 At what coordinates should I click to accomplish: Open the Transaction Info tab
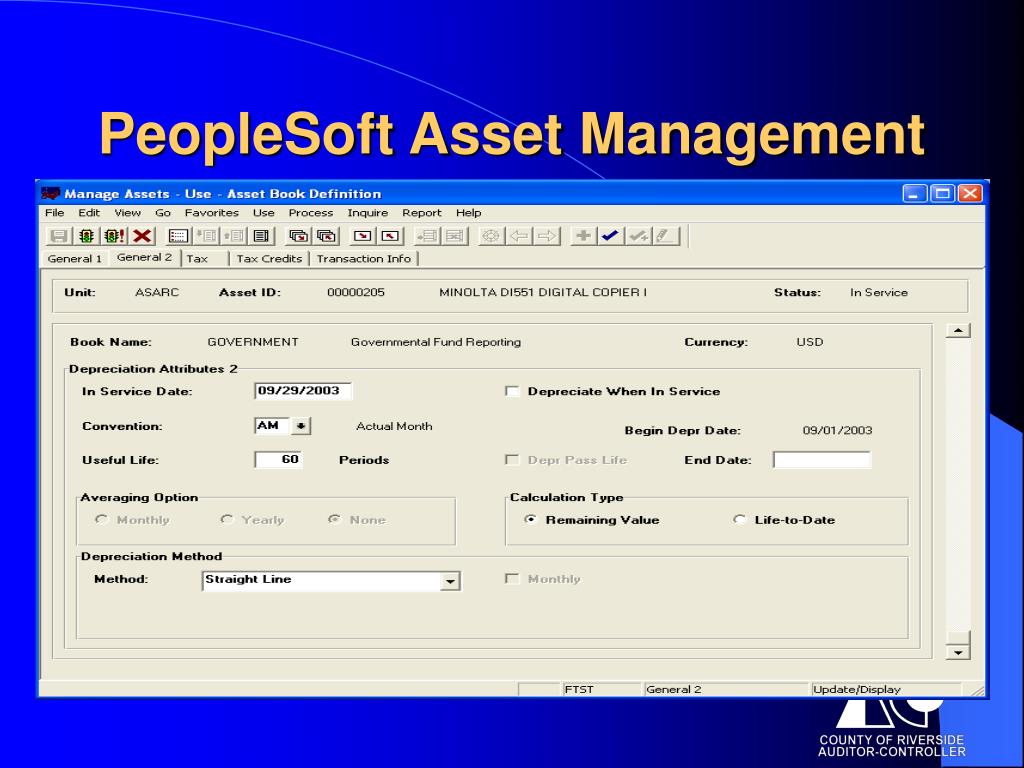tap(364, 259)
